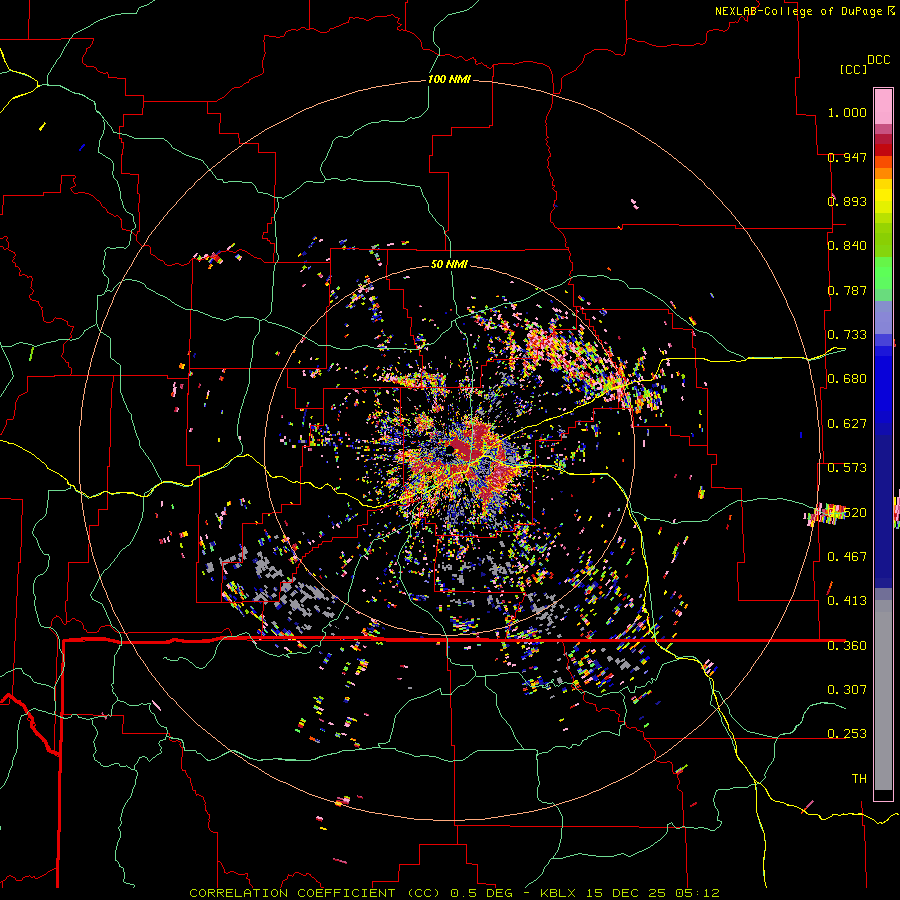Click the 0.573 color scale label
Viewport: 900px width, 900px height.
pyautogui.click(x=847, y=467)
